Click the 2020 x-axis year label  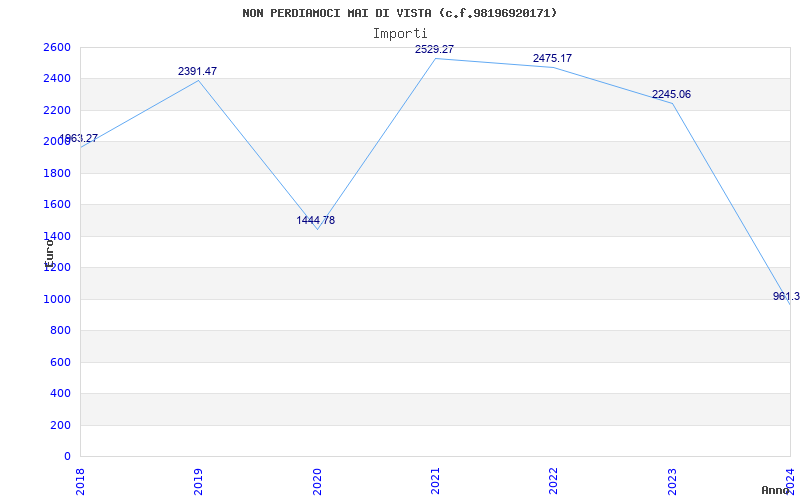tap(317, 482)
